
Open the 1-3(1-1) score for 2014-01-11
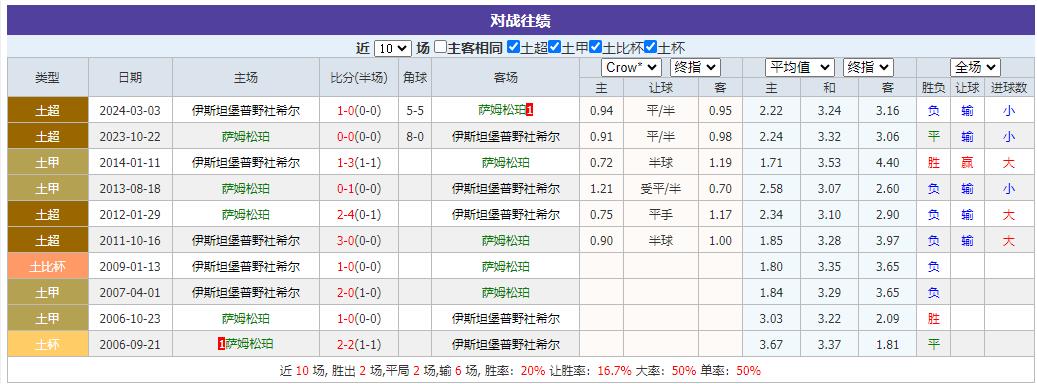pyautogui.click(x=359, y=163)
